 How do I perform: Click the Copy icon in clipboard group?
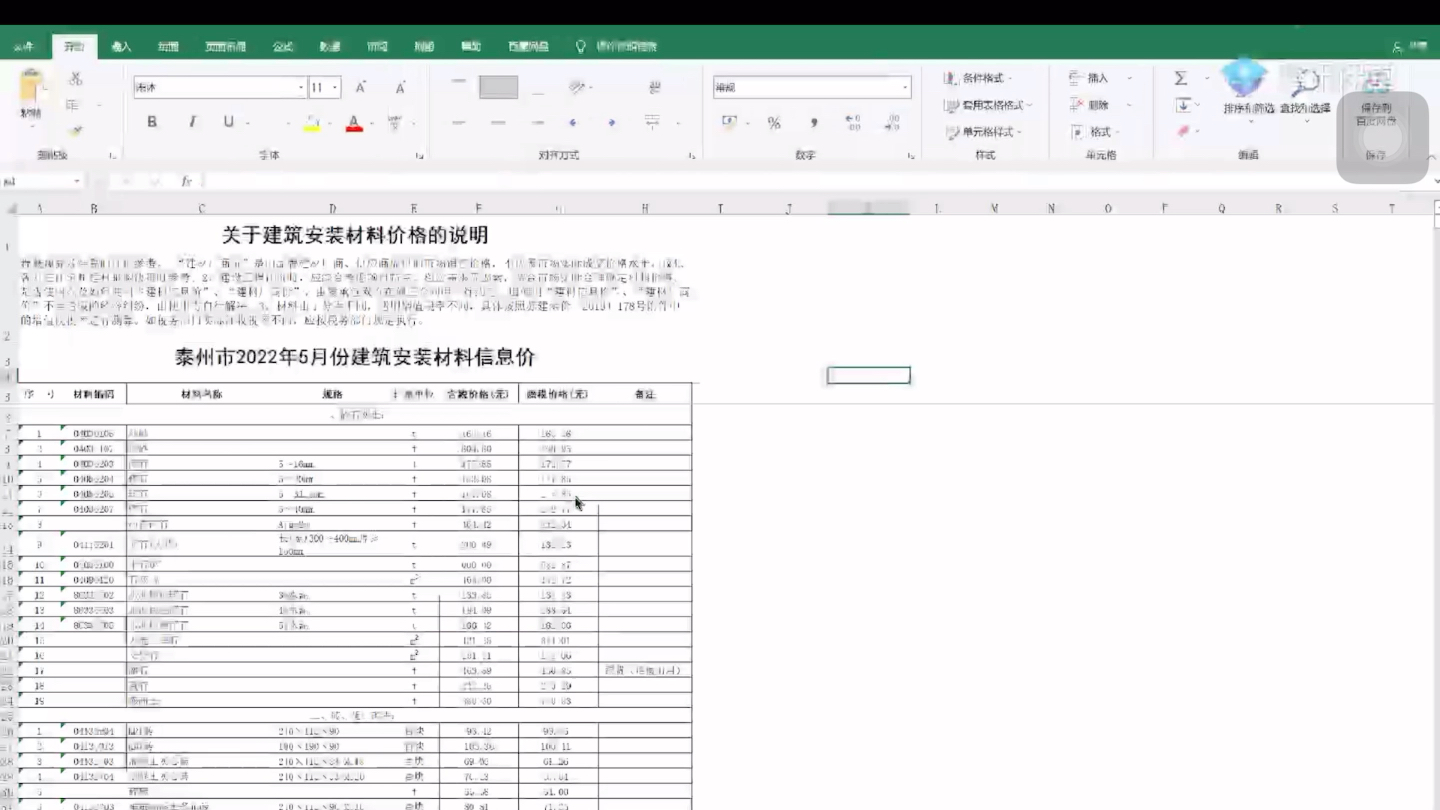point(72,105)
